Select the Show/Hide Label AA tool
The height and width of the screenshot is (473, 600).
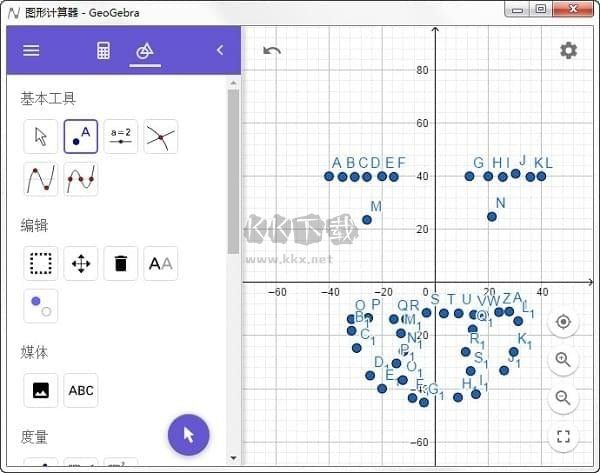point(161,263)
